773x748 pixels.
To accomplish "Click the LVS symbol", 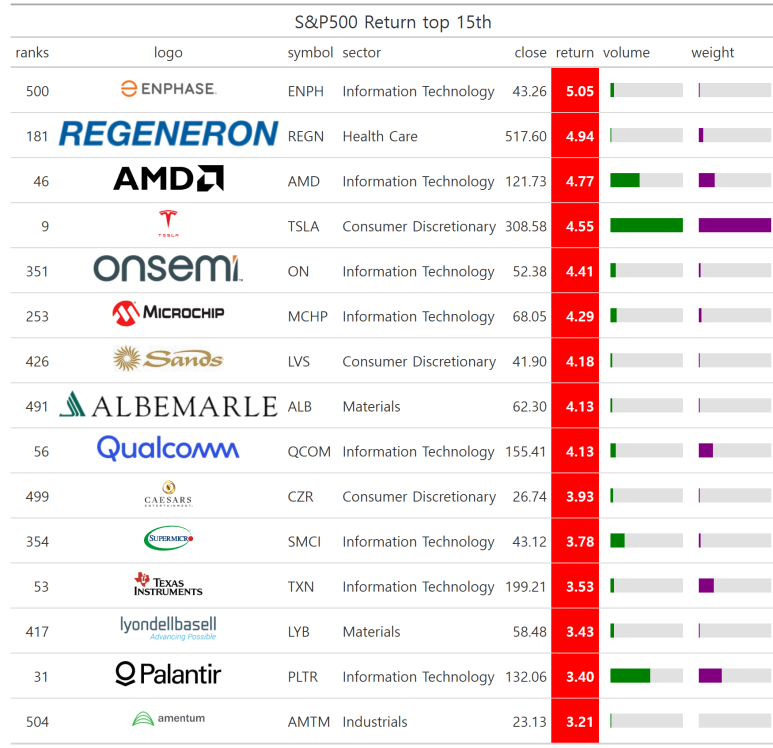I will click(299, 361).
